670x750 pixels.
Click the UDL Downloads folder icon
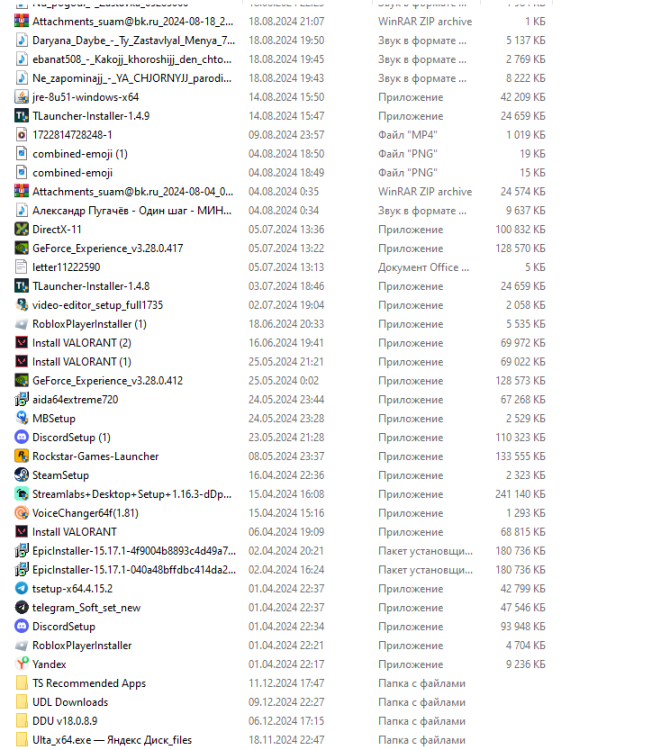[x=21, y=702]
